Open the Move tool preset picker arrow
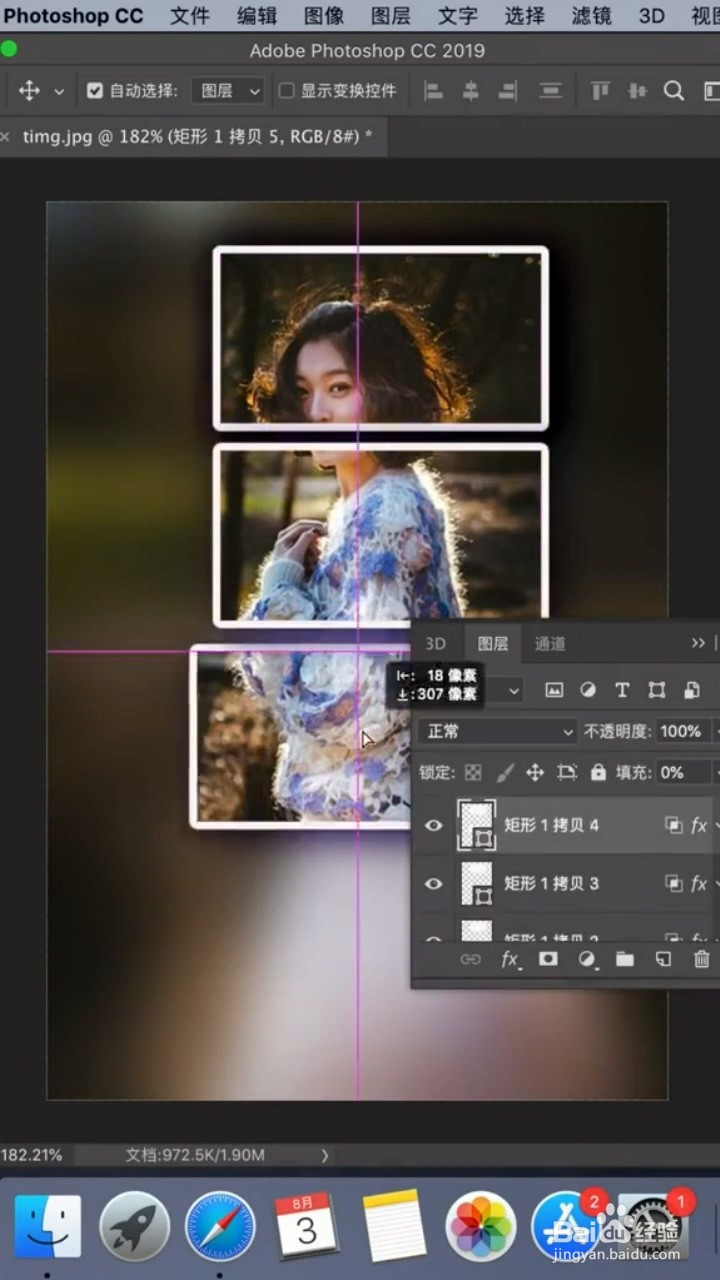 tap(59, 91)
